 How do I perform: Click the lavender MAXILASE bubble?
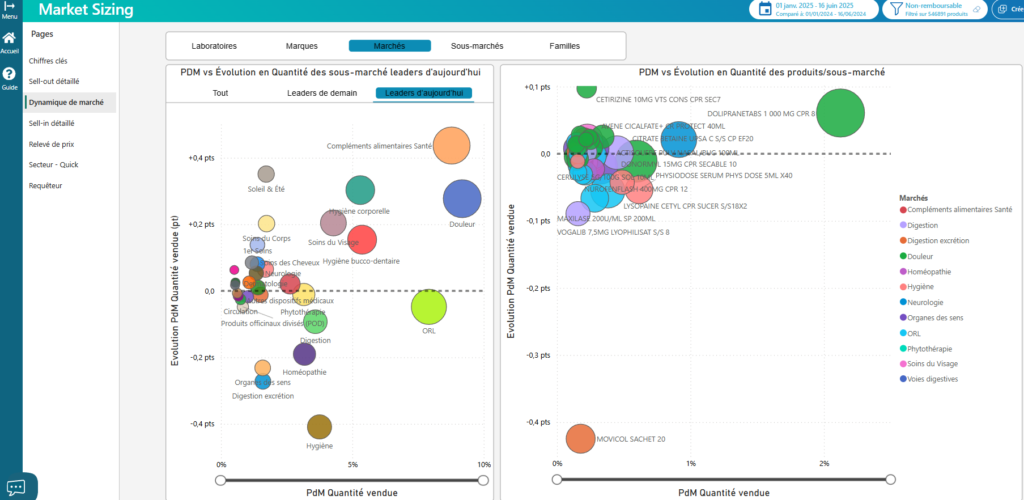click(578, 213)
